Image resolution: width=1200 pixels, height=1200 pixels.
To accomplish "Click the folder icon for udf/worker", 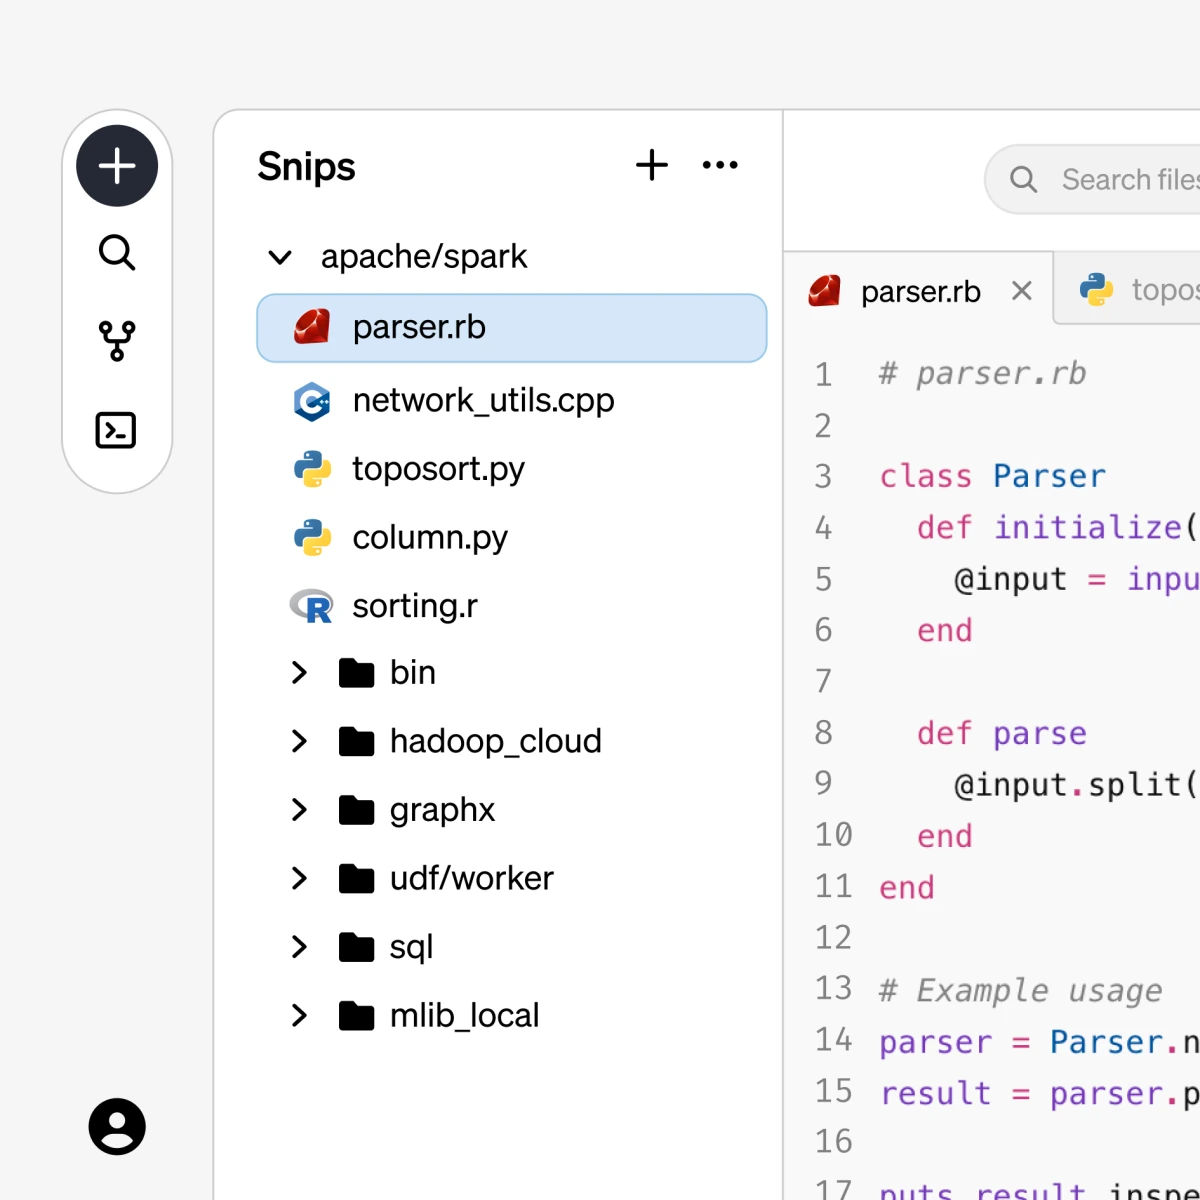I will pos(356,879).
